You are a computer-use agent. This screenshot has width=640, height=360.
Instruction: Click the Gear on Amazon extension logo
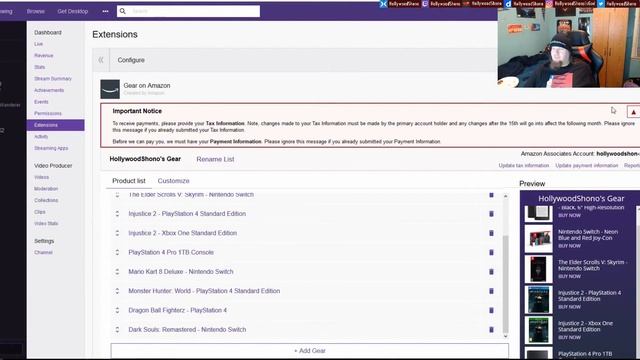tap(110, 89)
